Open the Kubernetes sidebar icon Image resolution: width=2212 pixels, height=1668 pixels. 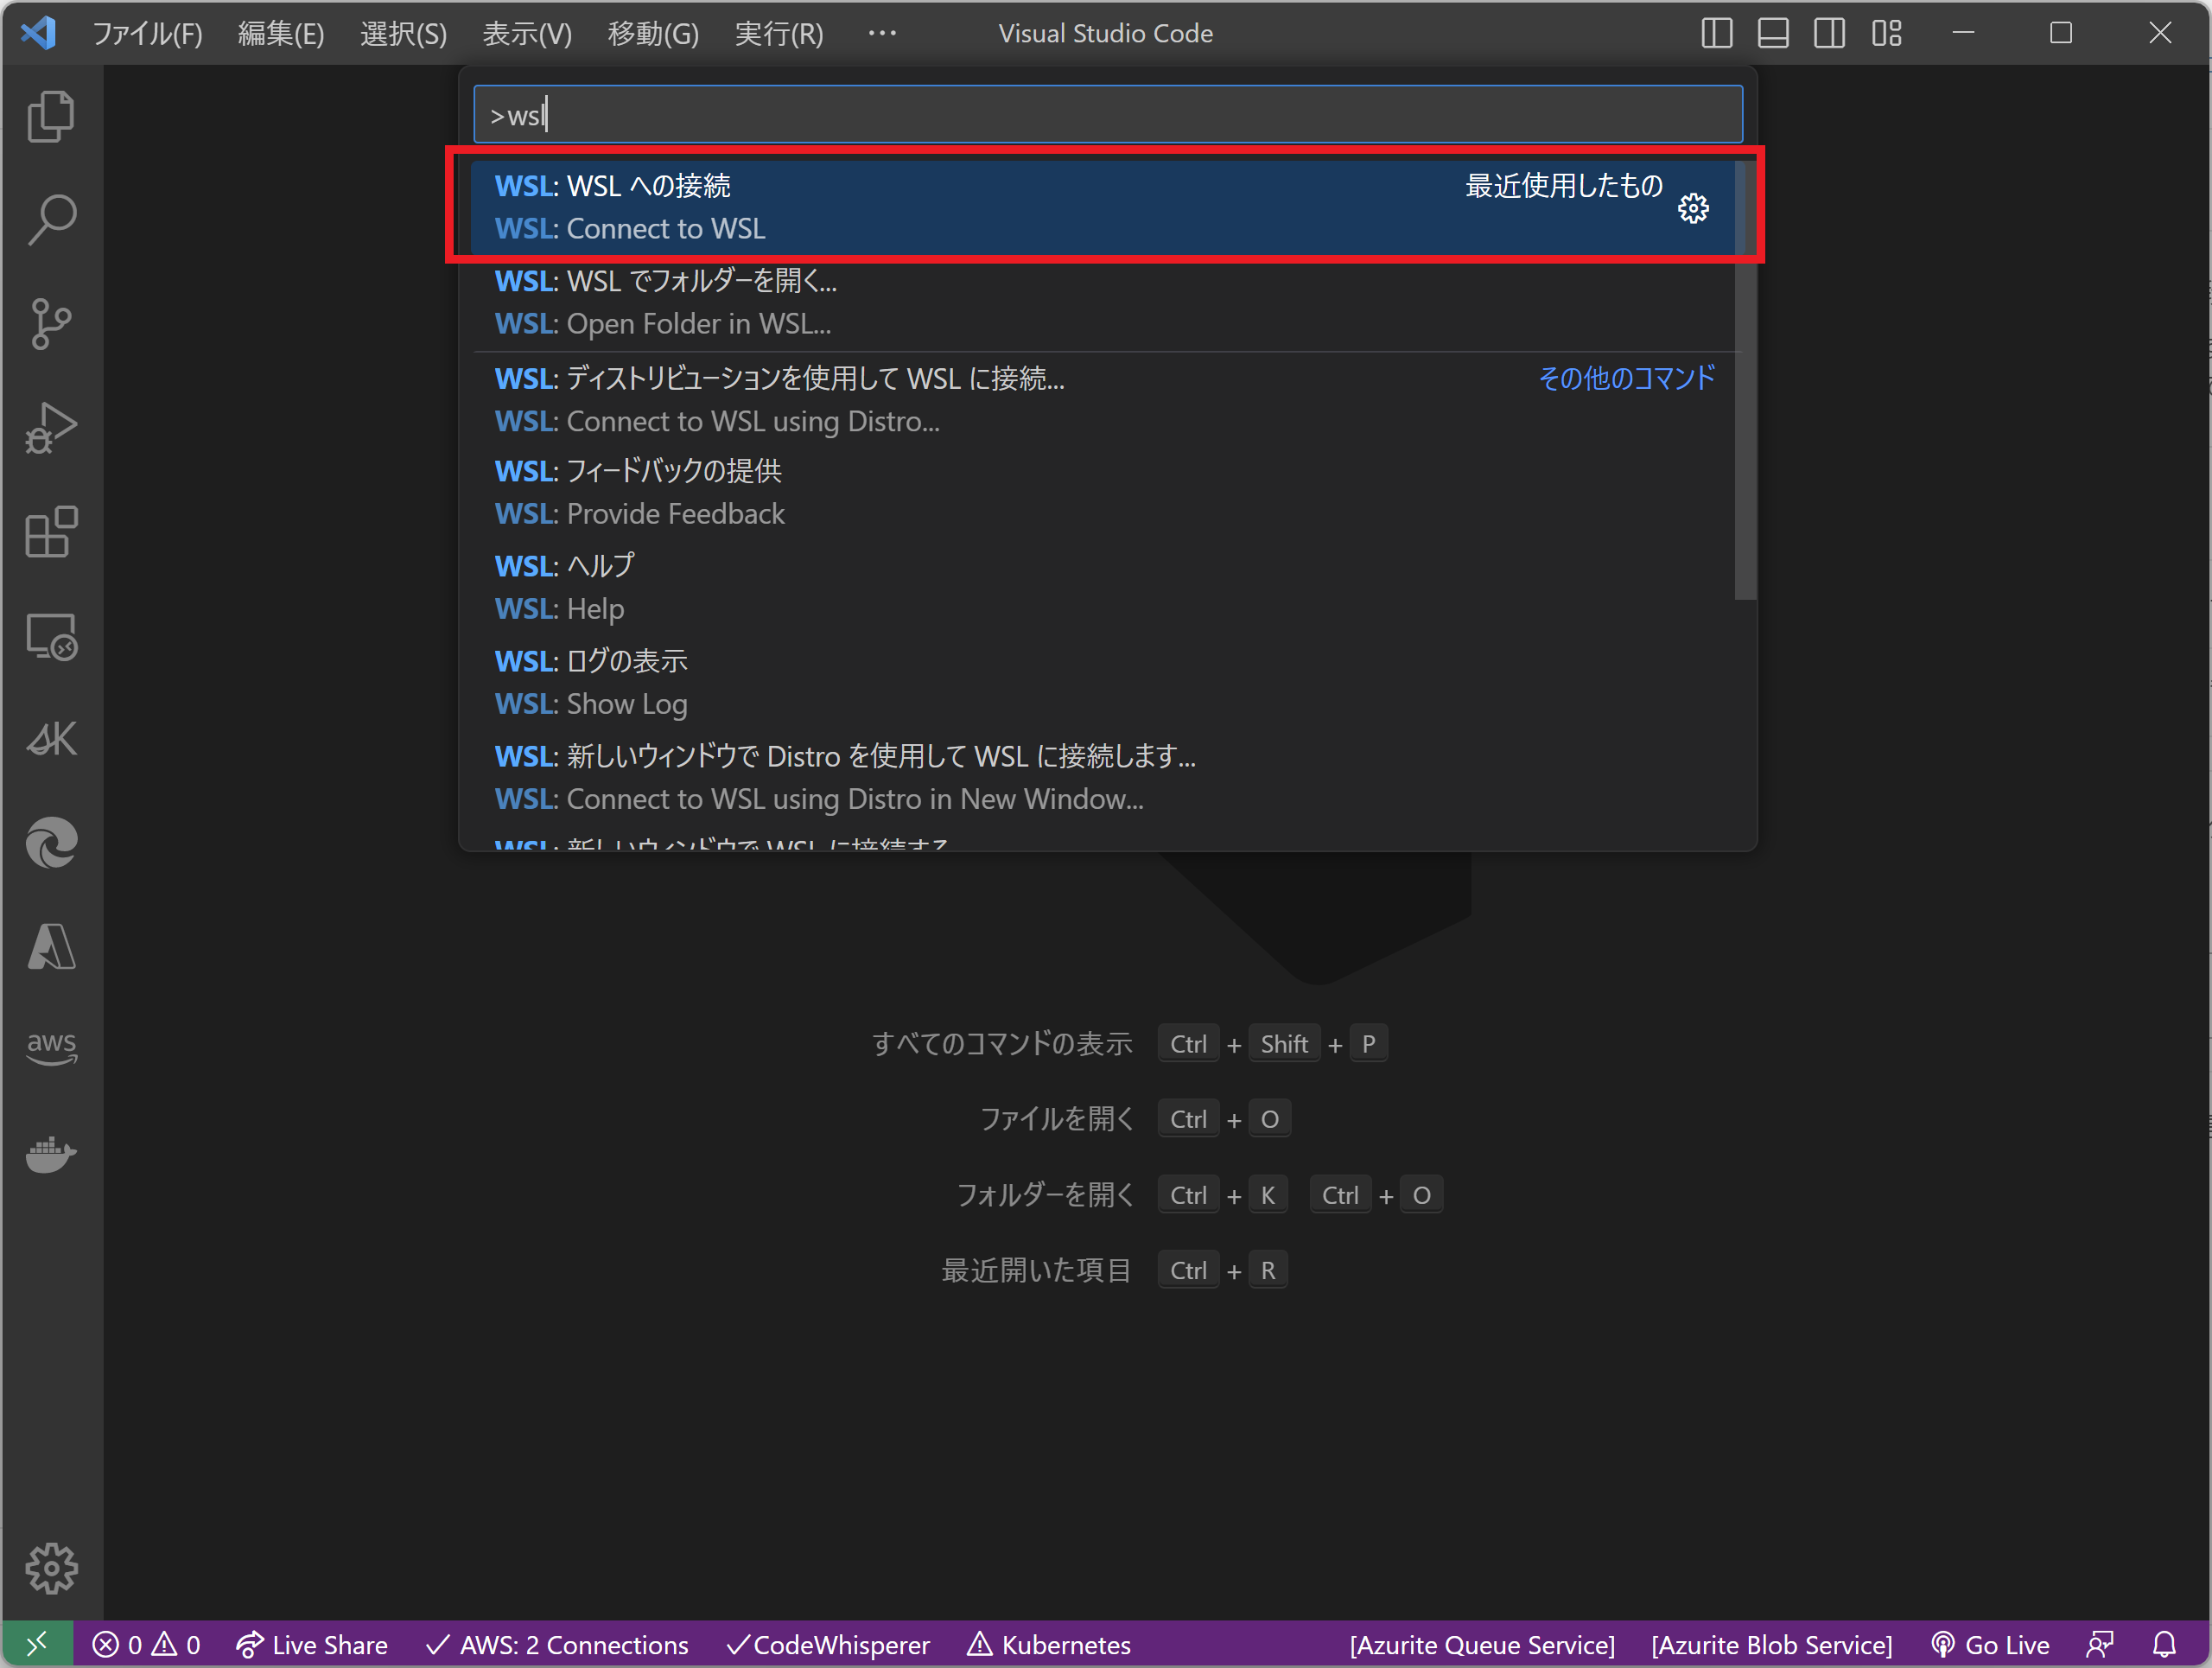click(x=51, y=740)
